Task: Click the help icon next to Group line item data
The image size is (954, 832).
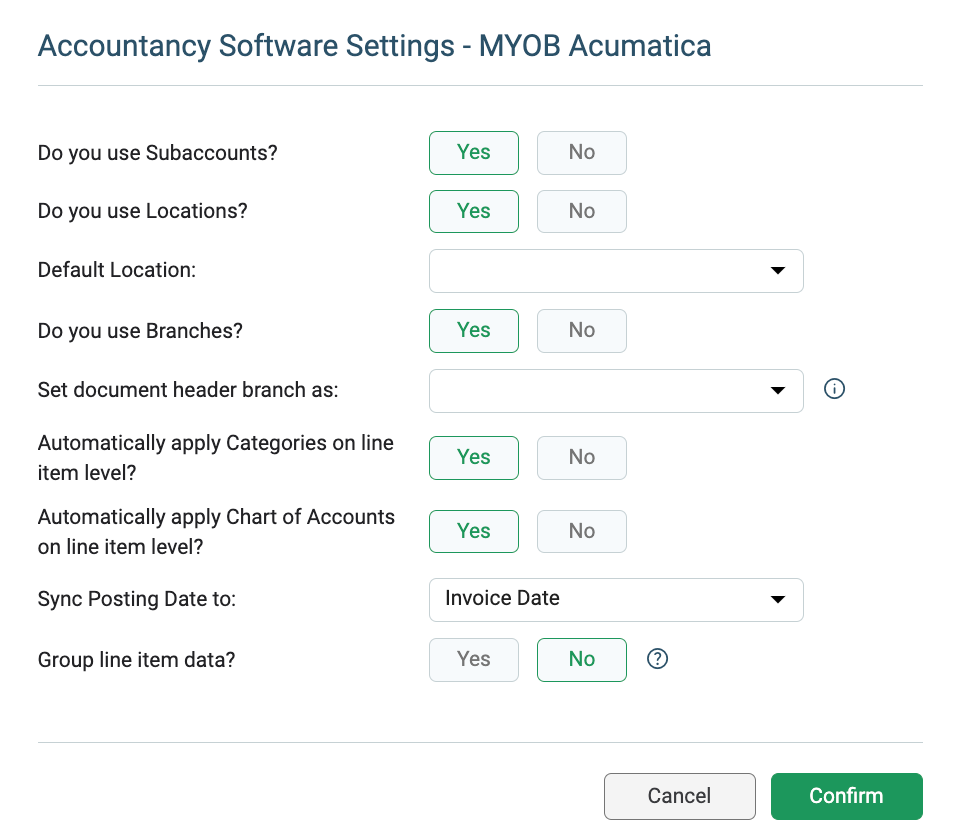Action: click(x=657, y=659)
